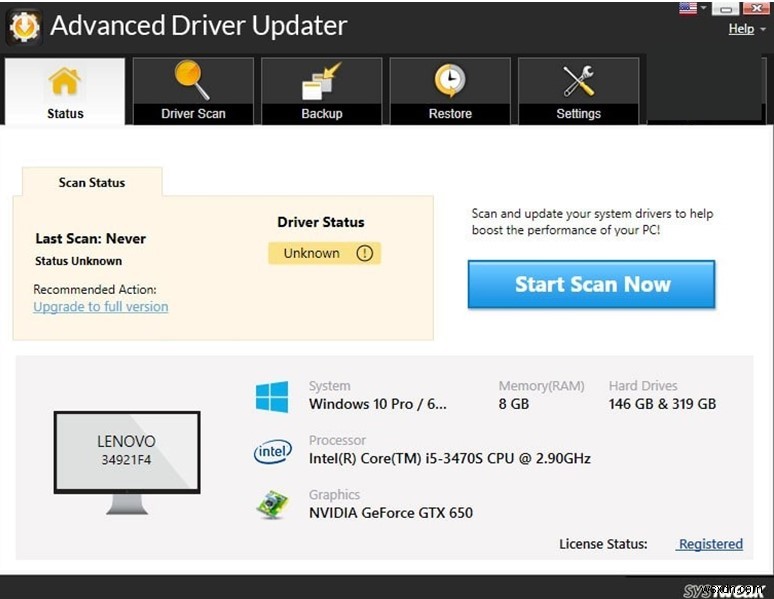Click the info icon next to Unknown

pos(364,254)
